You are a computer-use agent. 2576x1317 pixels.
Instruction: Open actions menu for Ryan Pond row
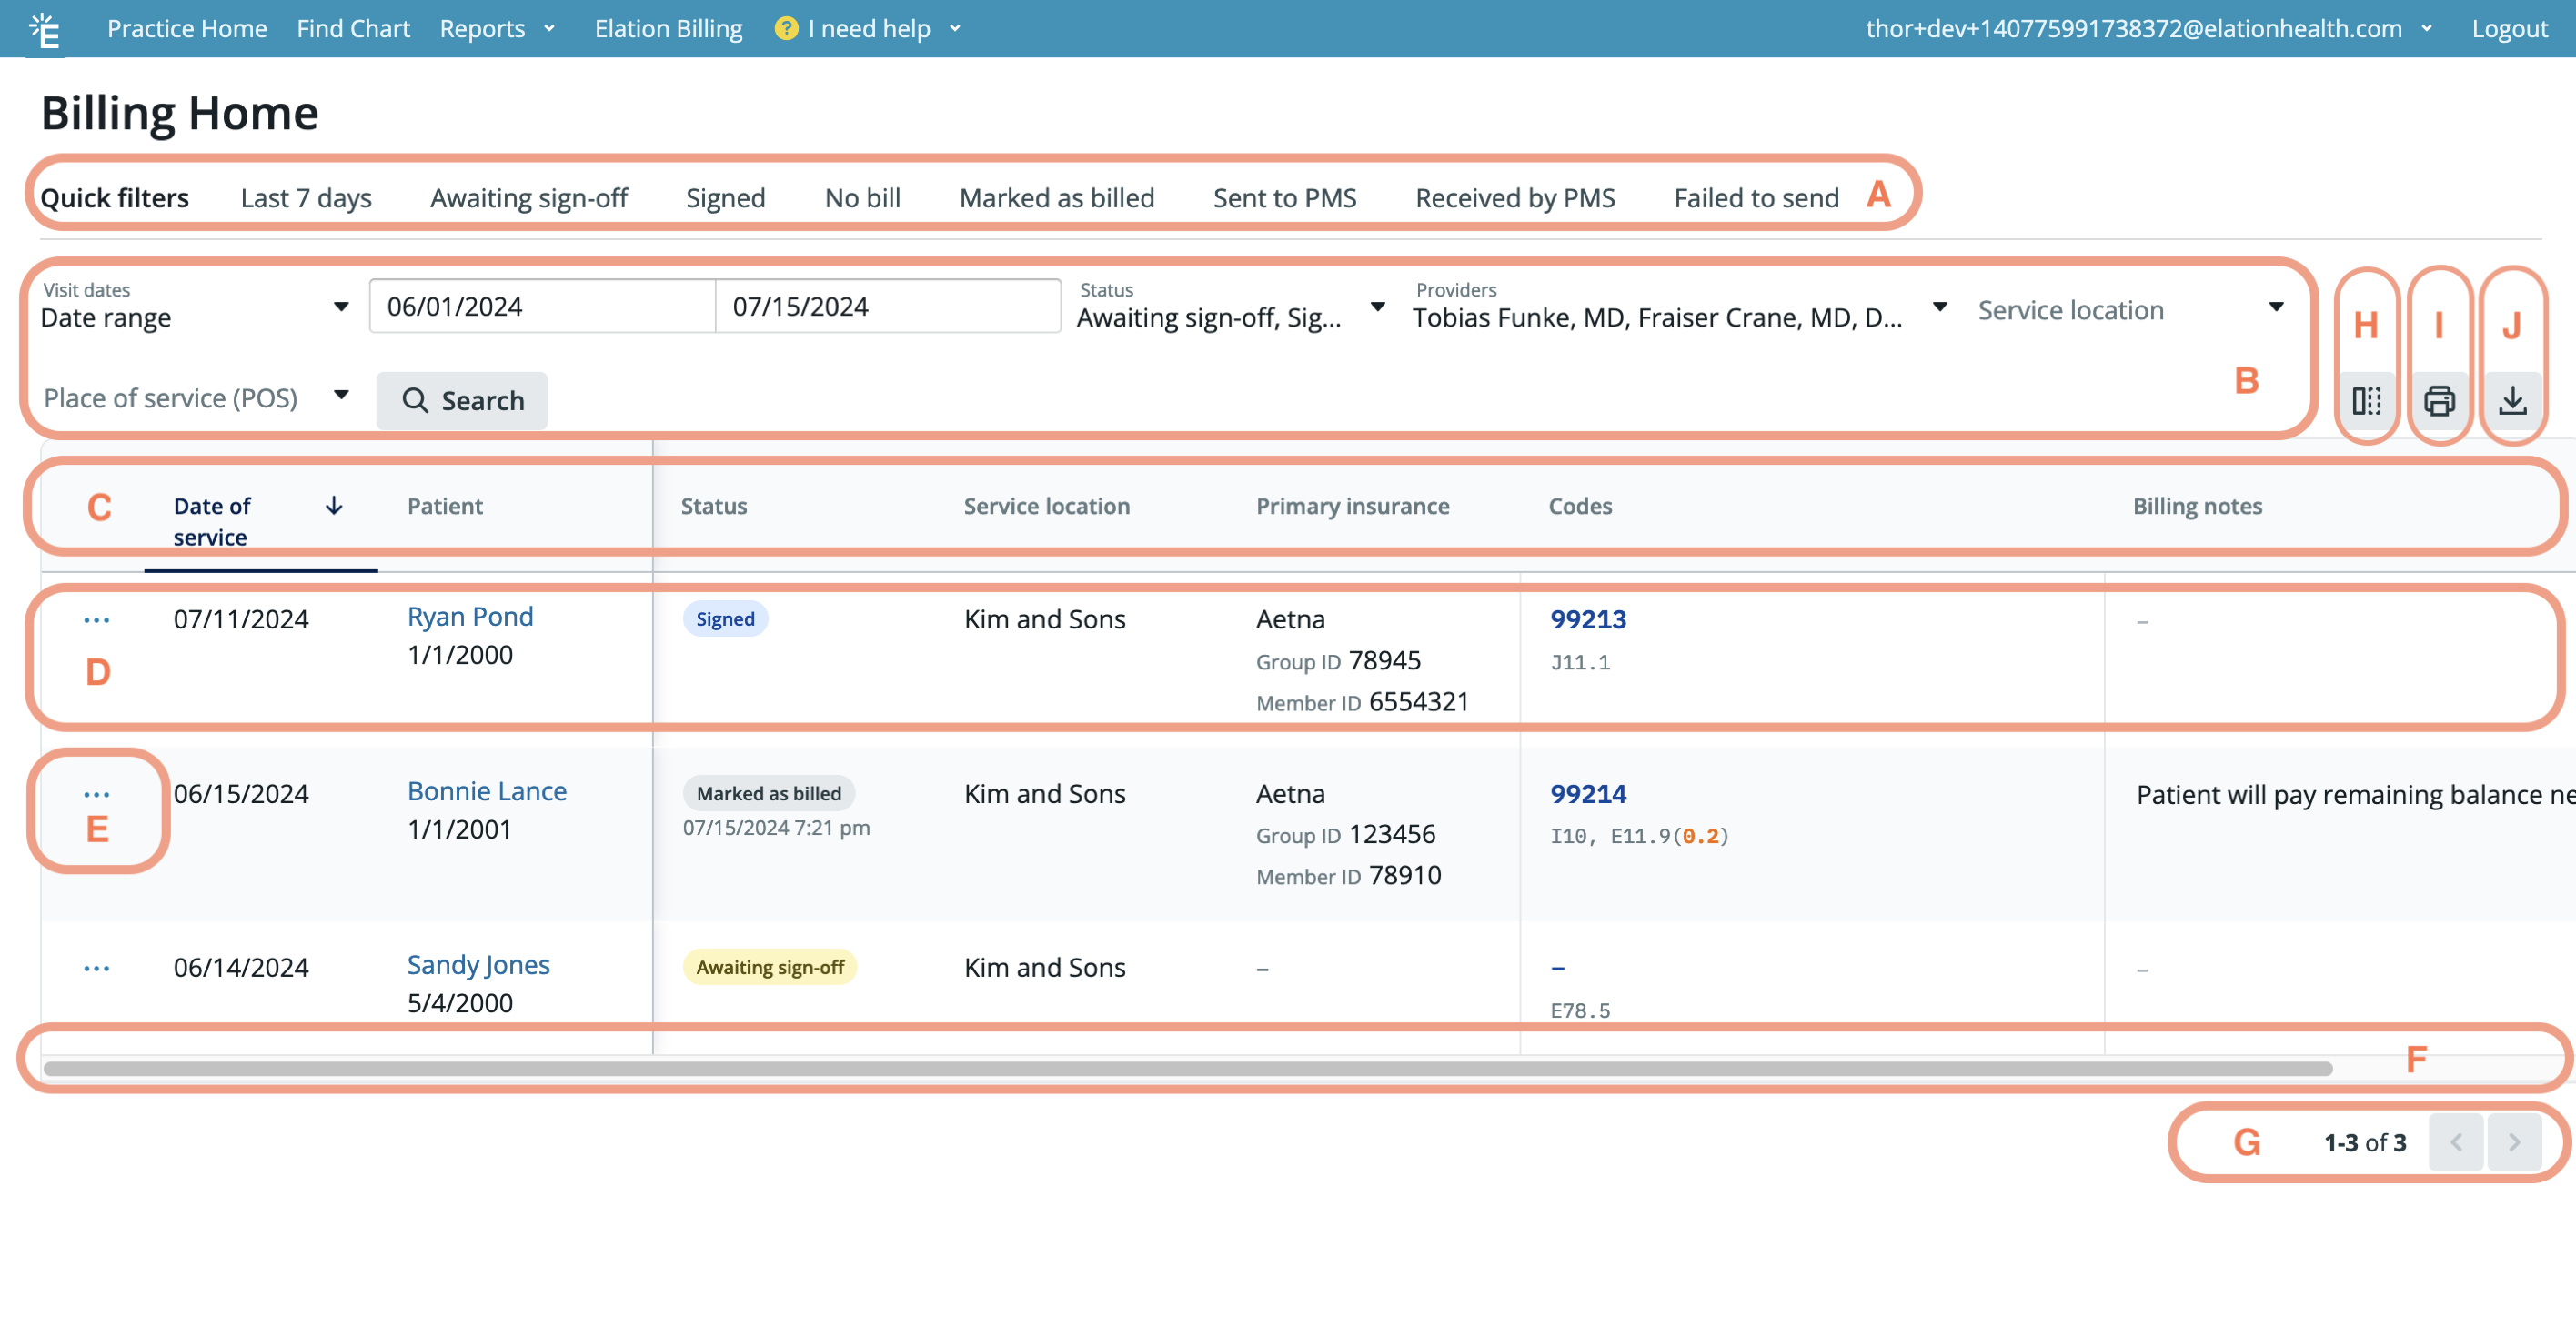click(x=96, y=620)
